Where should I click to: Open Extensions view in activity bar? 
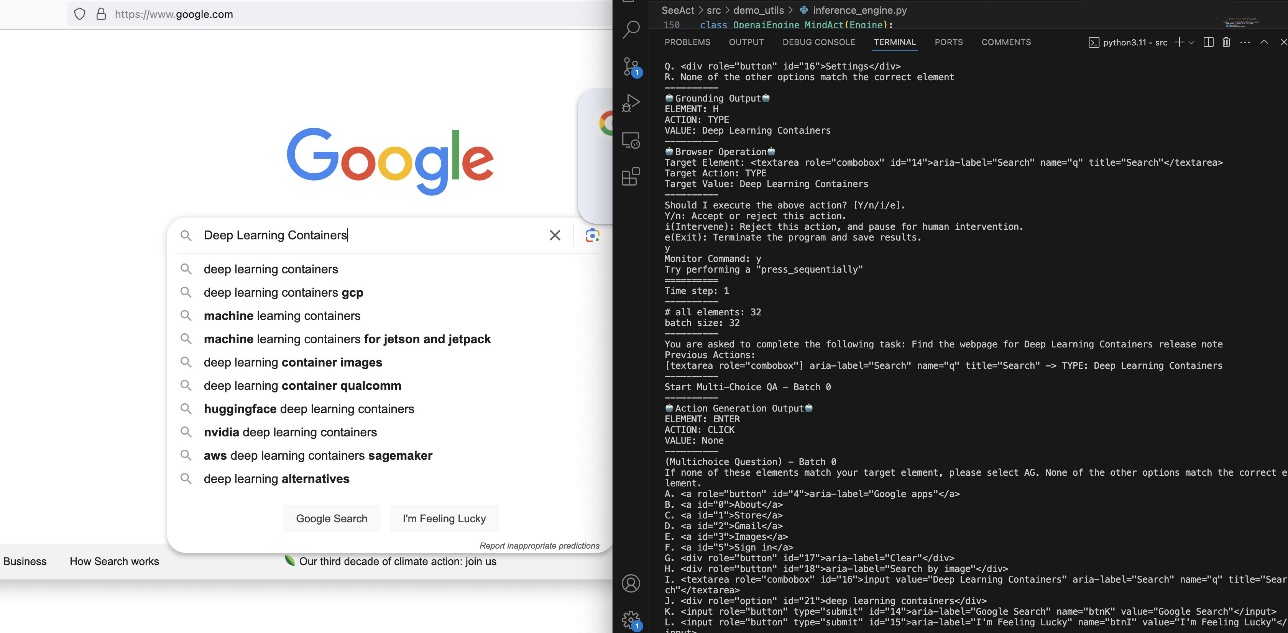(631, 177)
